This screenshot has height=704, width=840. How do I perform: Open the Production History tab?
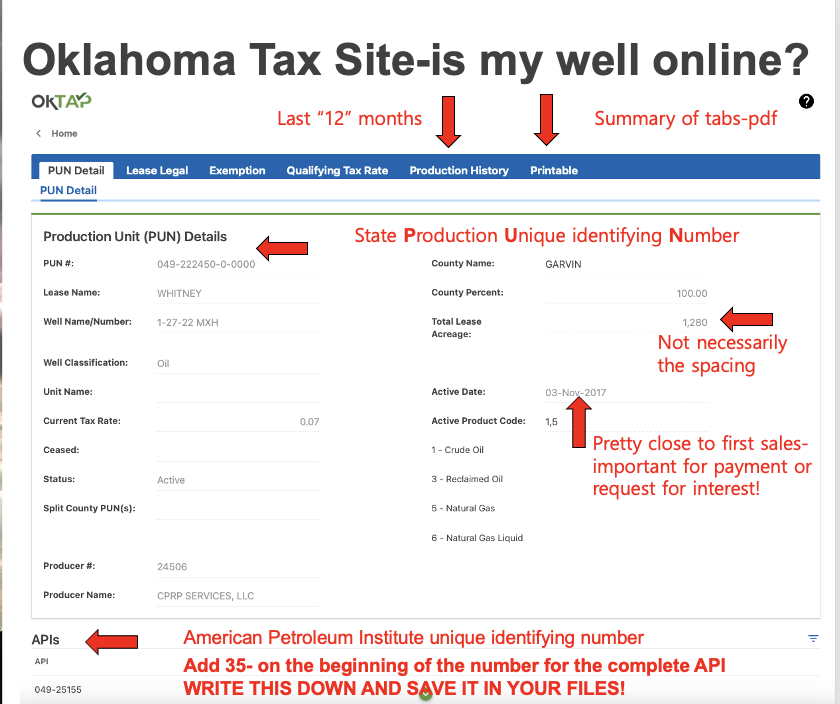pos(459,170)
